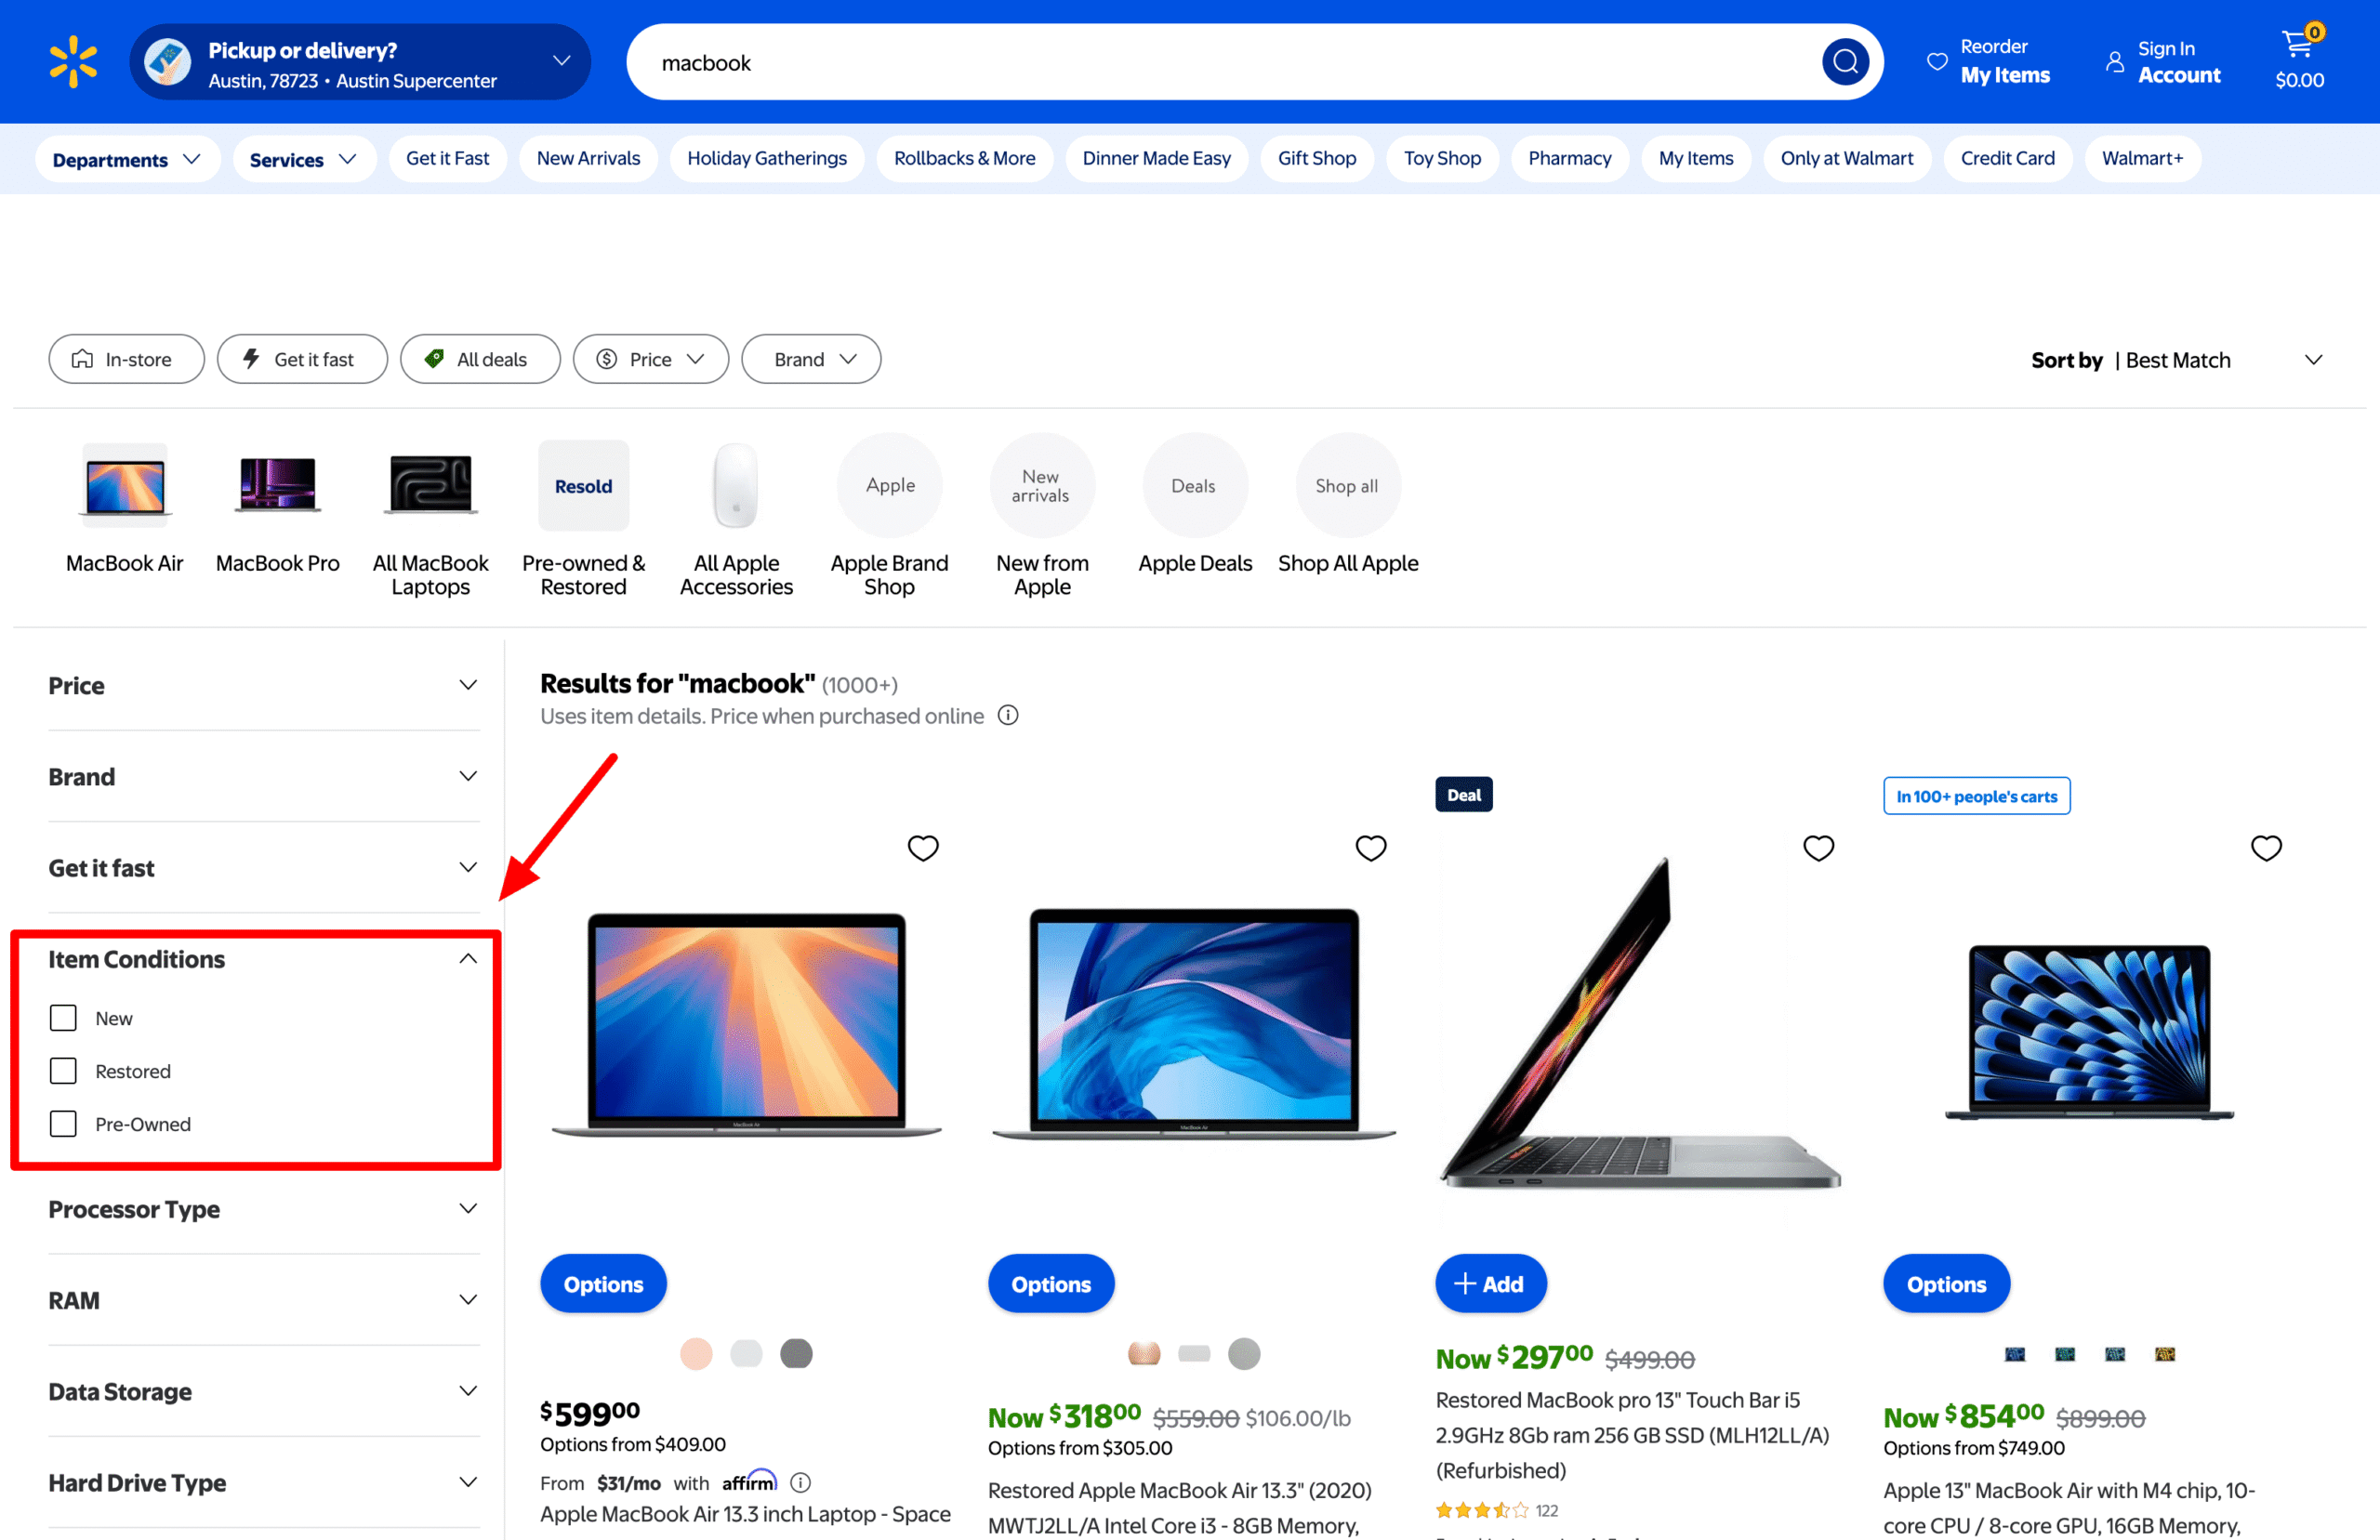Tick the Pre-Owned checkbox
This screenshot has width=2380, height=1540.
tap(63, 1124)
